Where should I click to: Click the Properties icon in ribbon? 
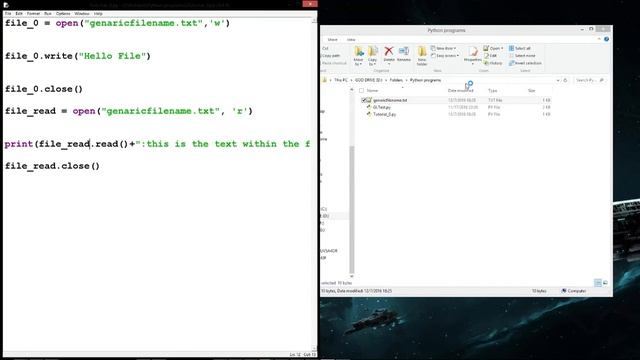click(x=473, y=52)
